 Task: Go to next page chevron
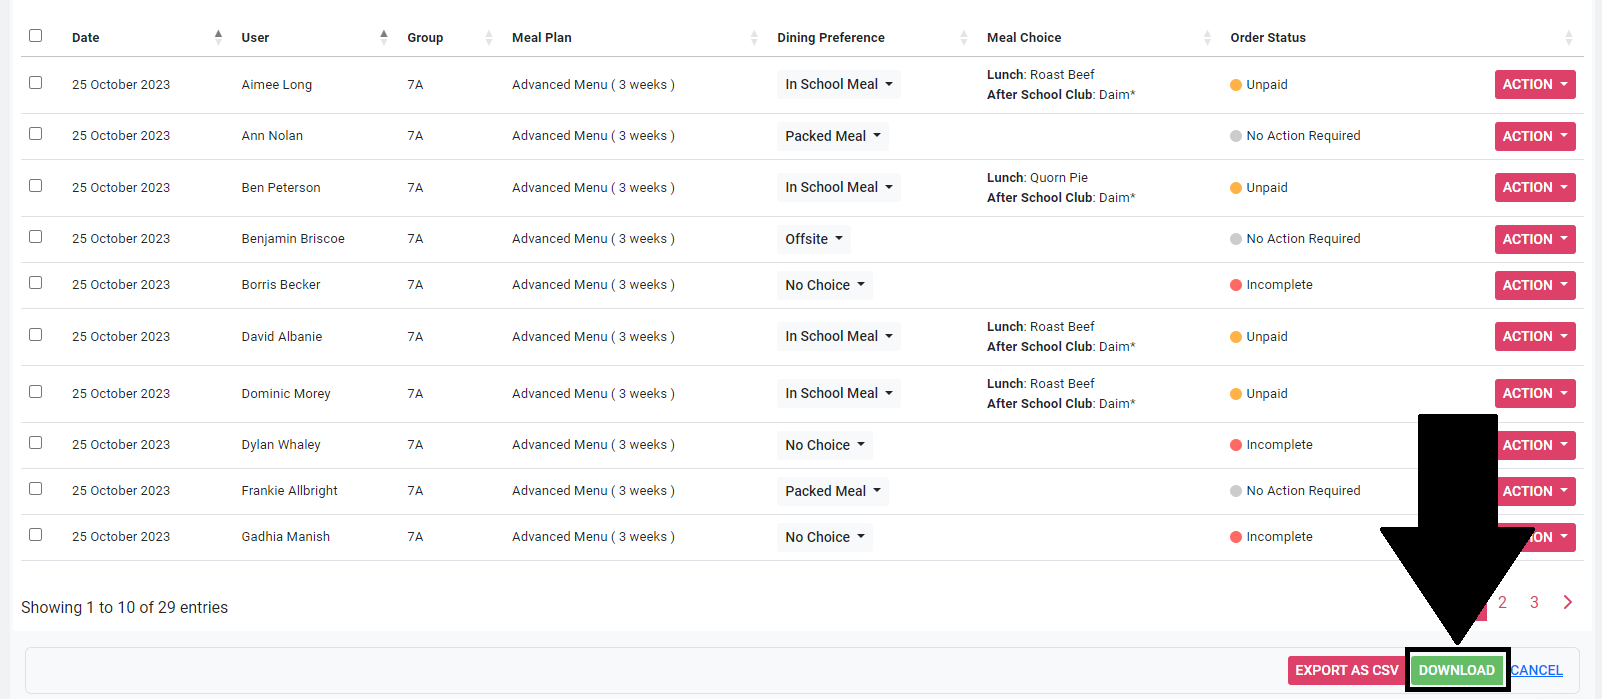tap(1567, 602)
